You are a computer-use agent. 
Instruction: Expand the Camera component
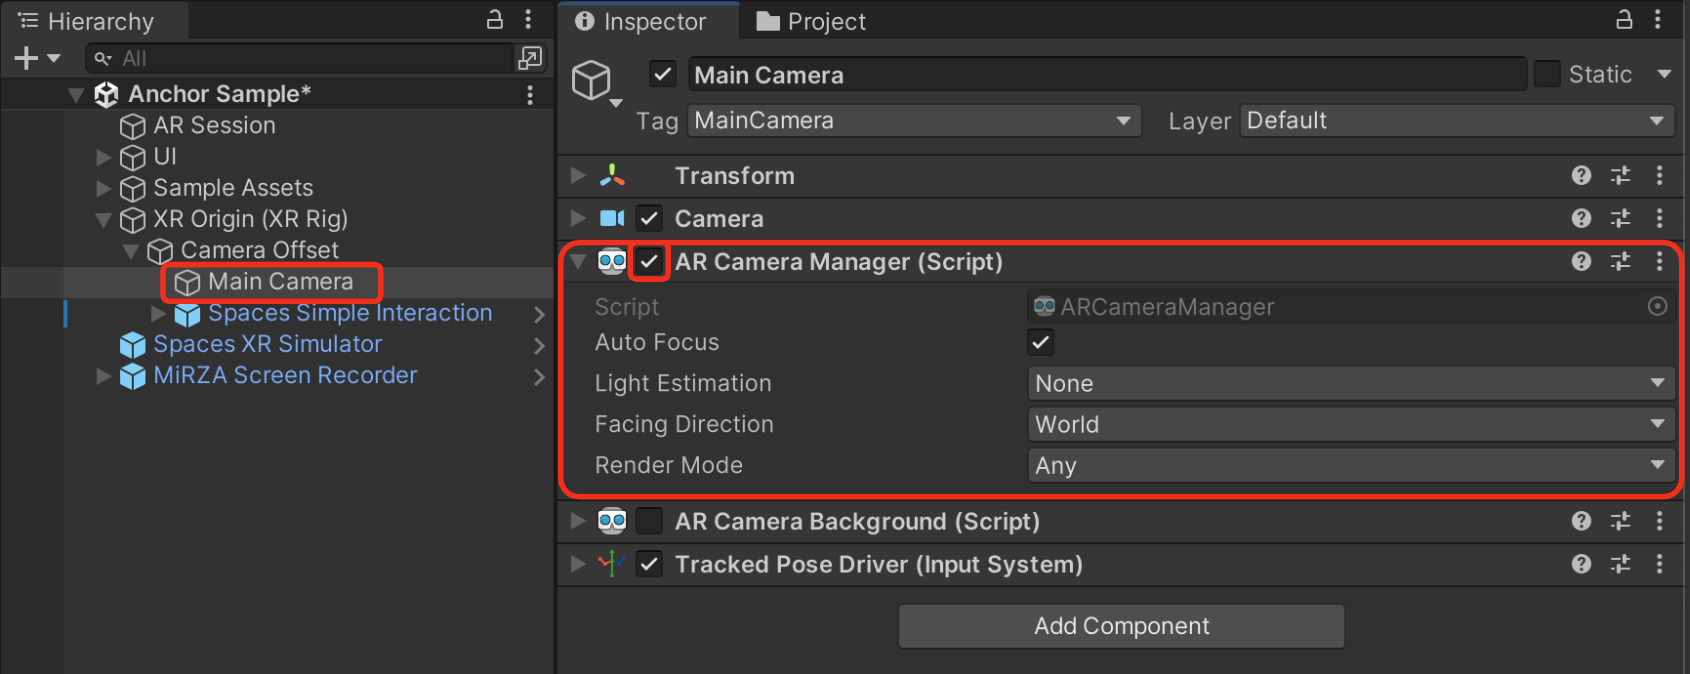tap(578, 218)
